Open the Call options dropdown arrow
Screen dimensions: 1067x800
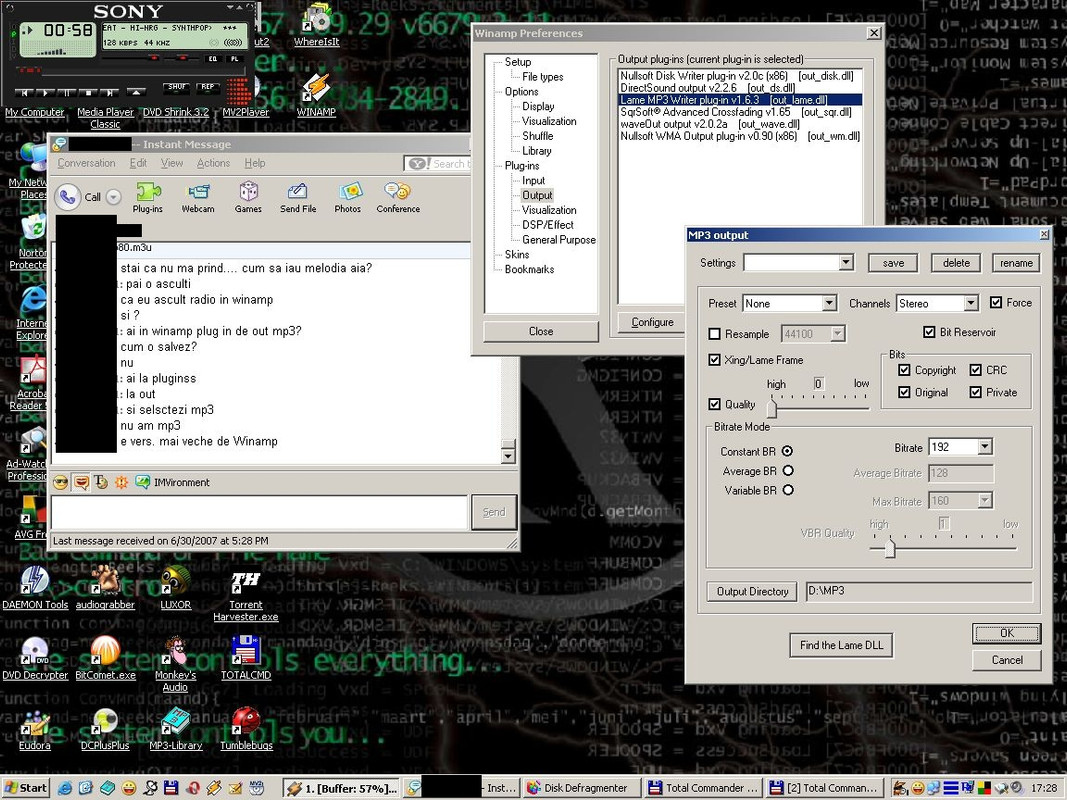click(x=114, y=197)
